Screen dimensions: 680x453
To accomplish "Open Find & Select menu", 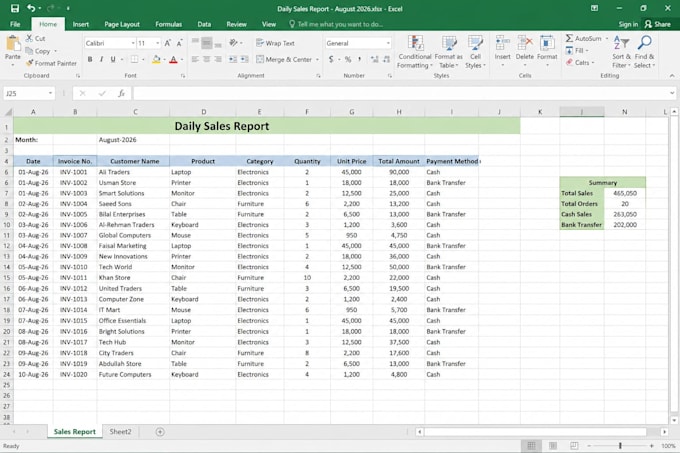I will [x=644, y=52].
